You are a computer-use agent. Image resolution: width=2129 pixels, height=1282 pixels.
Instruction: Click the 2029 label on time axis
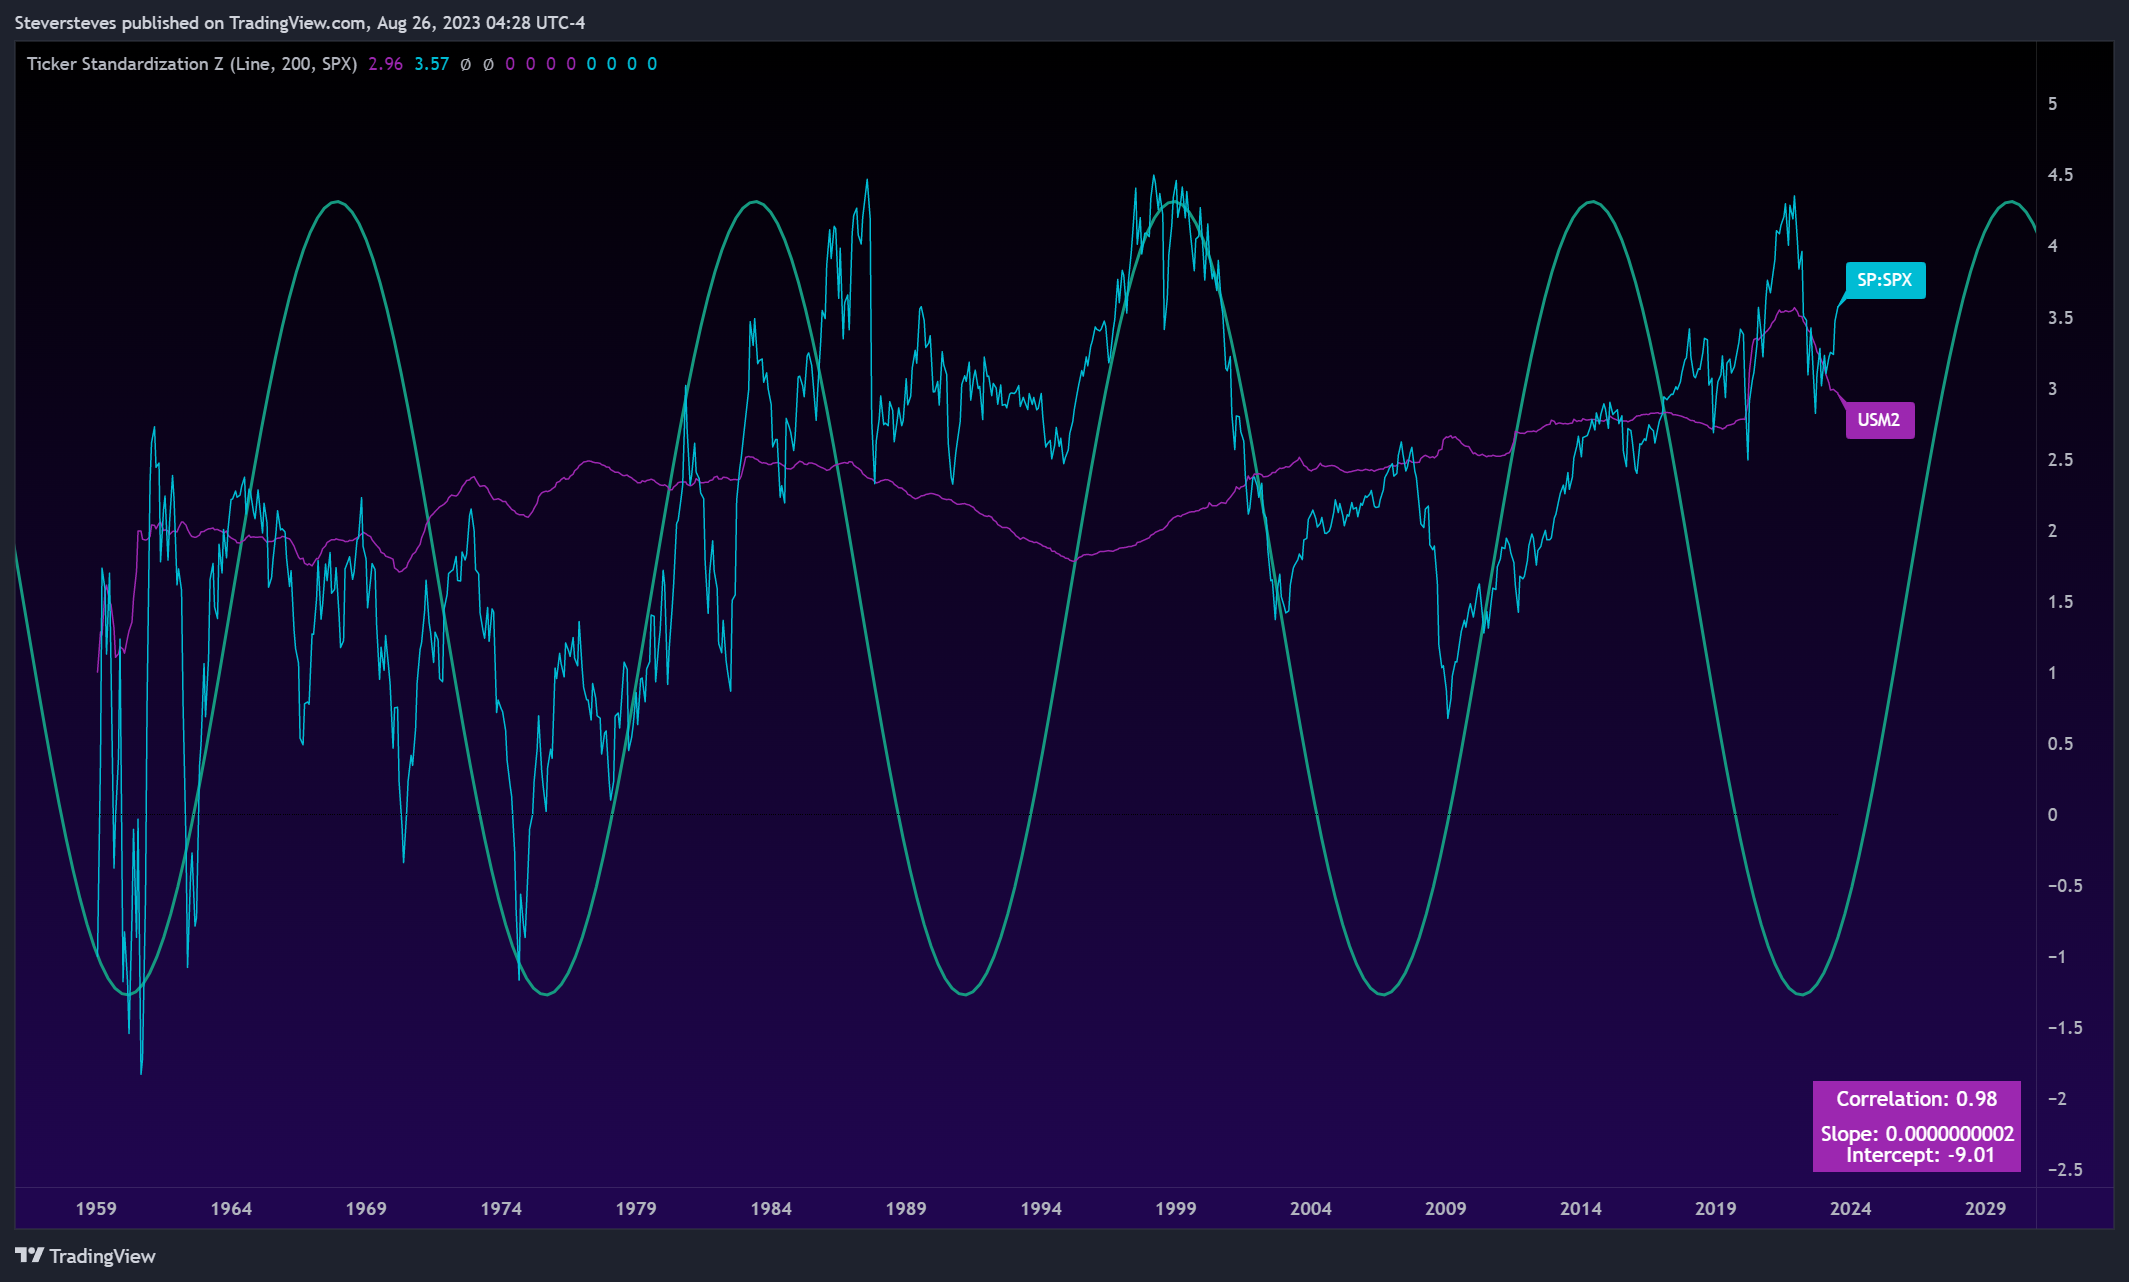[1986, 1208]
